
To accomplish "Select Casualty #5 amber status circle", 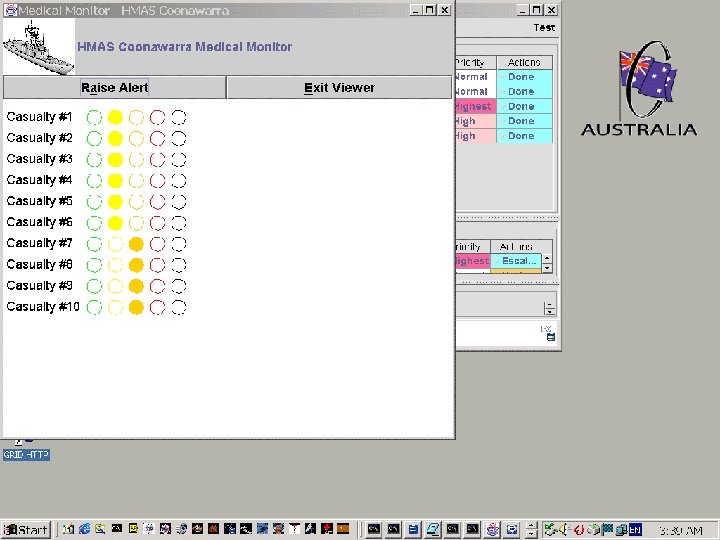I will click(x=136, y=202).
